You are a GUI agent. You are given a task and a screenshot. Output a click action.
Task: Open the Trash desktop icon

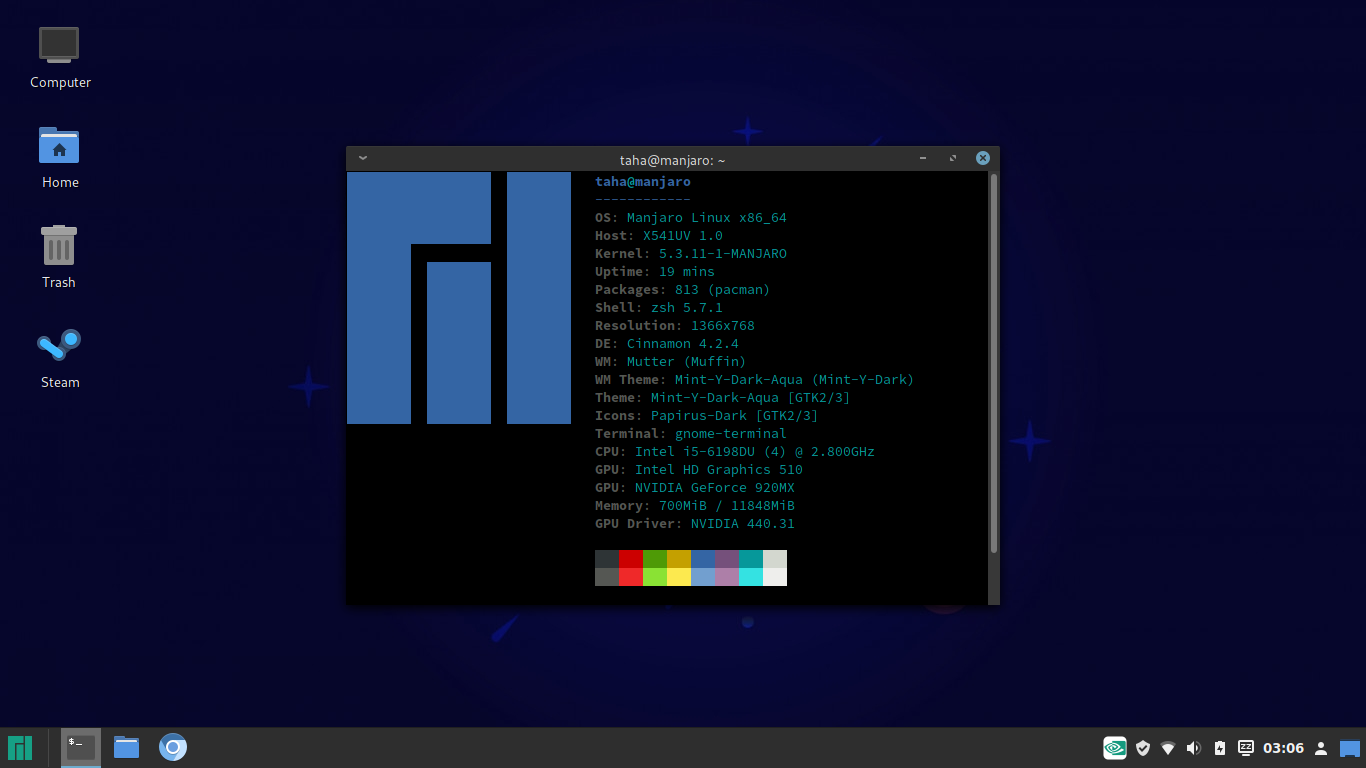coord(59,257)
